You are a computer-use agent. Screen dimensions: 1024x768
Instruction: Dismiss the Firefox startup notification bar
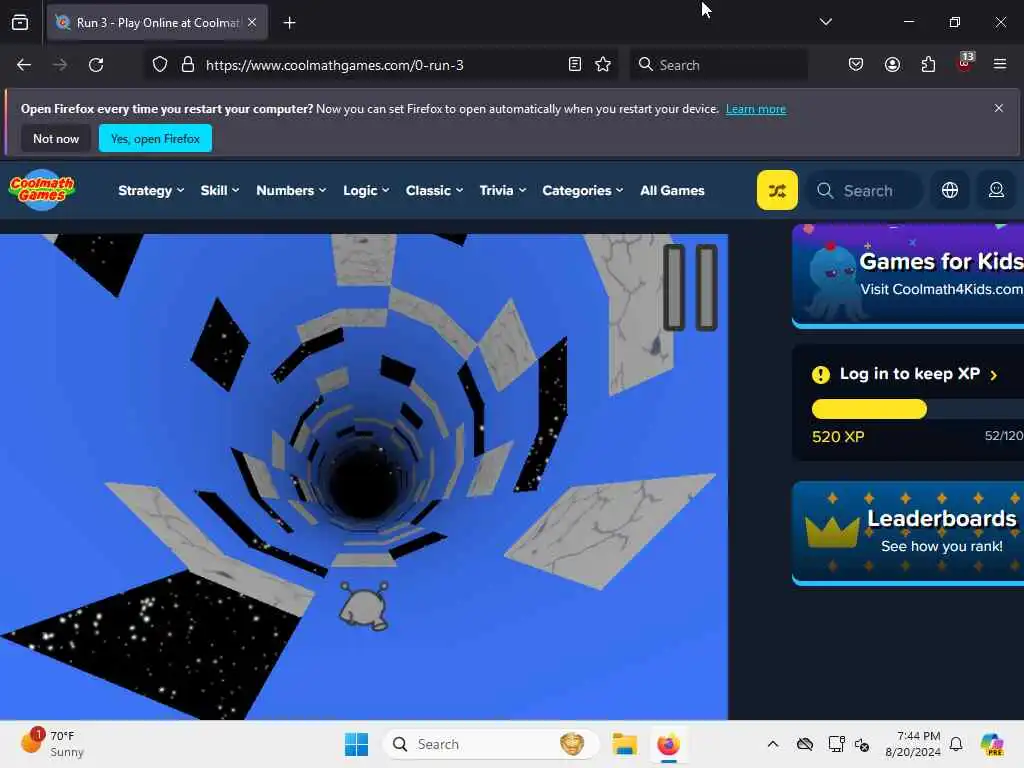[x=999, y=108]
